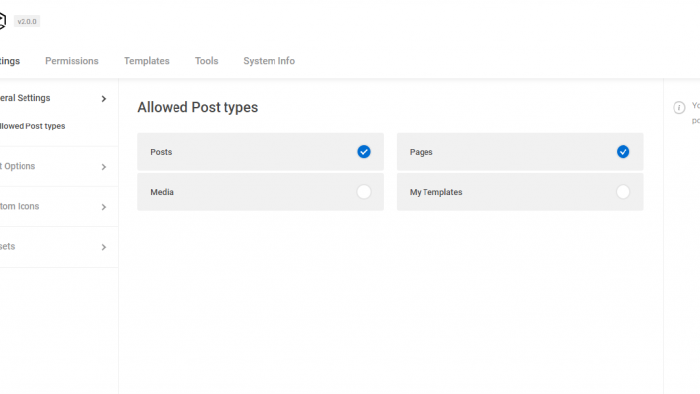Click the My Templates label text

click(436, 192)
